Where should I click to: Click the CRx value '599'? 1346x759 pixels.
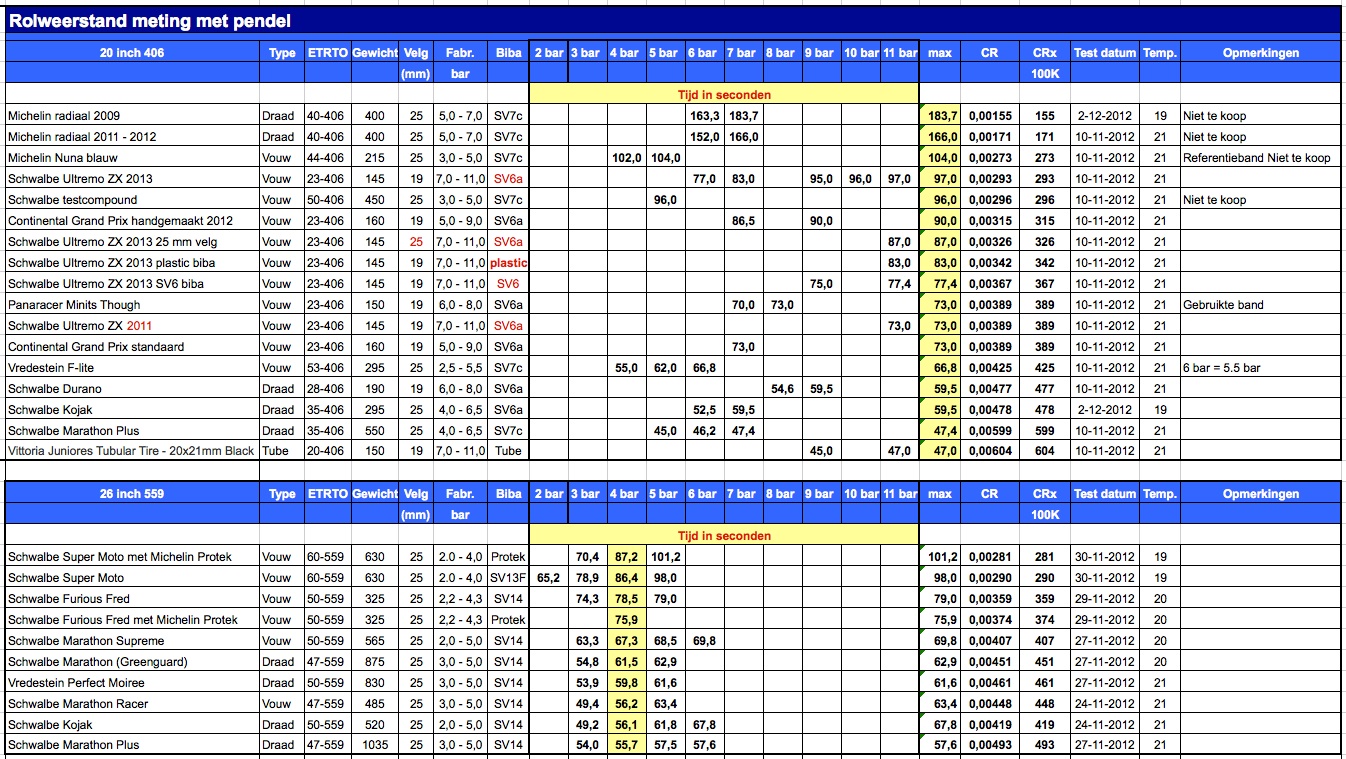coord(1045,431)
